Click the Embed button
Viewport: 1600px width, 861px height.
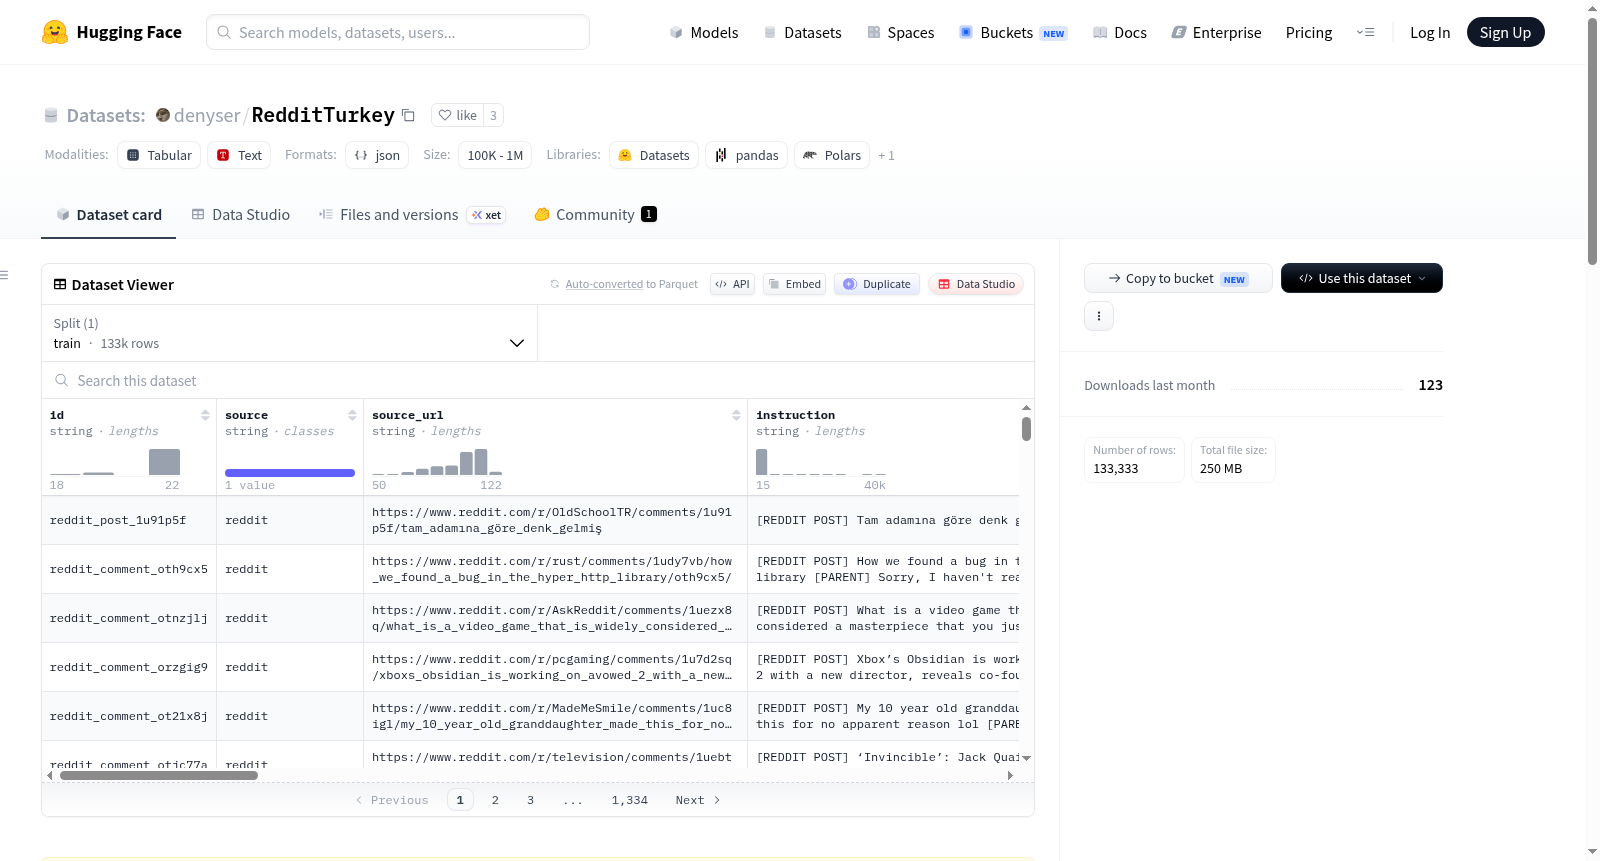click(x=794, y=284)
